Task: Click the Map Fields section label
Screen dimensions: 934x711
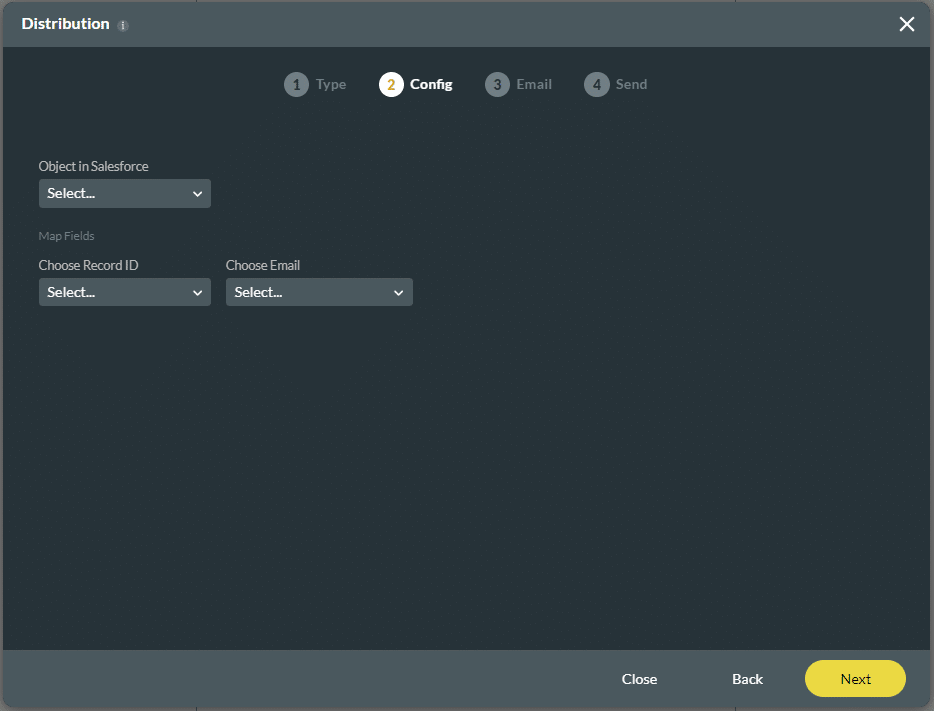Action: tap(66, 236)
